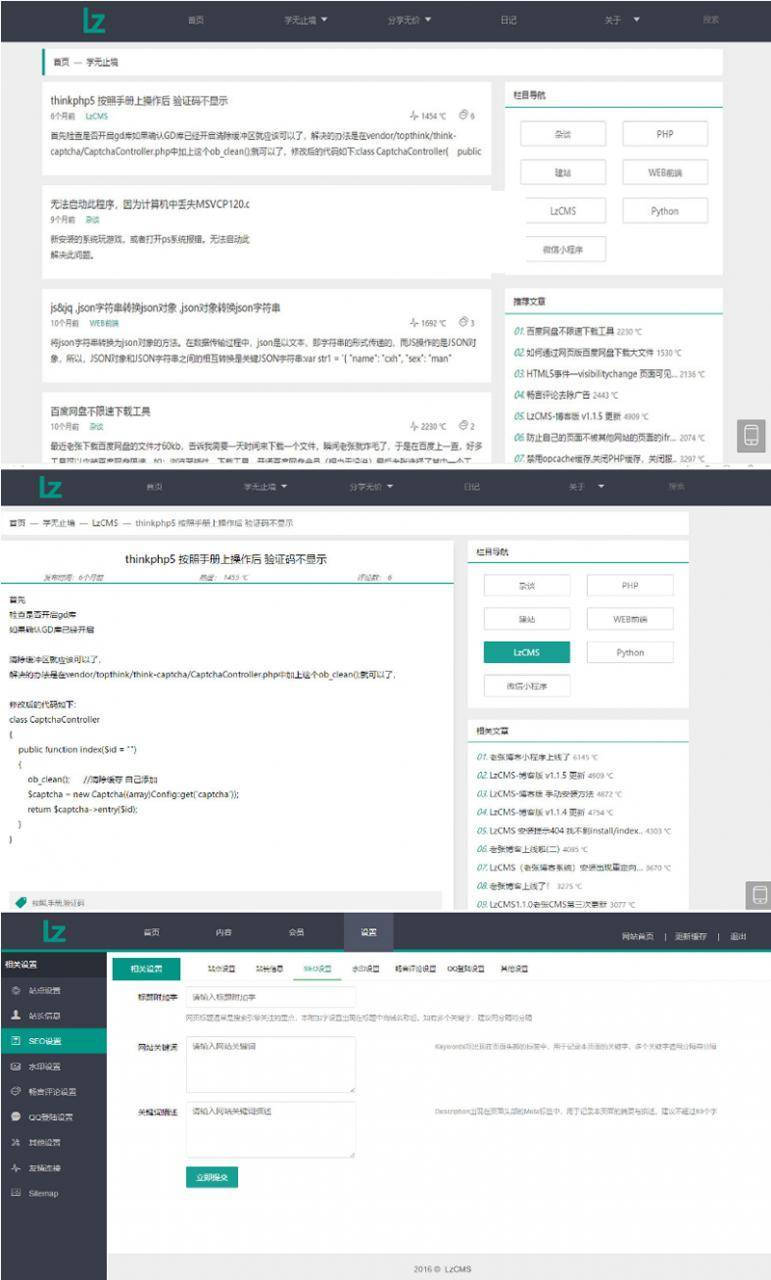The image size is (771, 1280).
Task: Select the 杂谈 category on the article page
Action: pyautogui.click(x=527, y=586)
